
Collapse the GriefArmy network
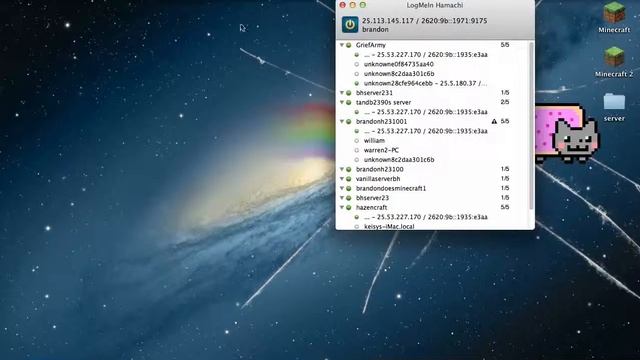pos(342,45)
